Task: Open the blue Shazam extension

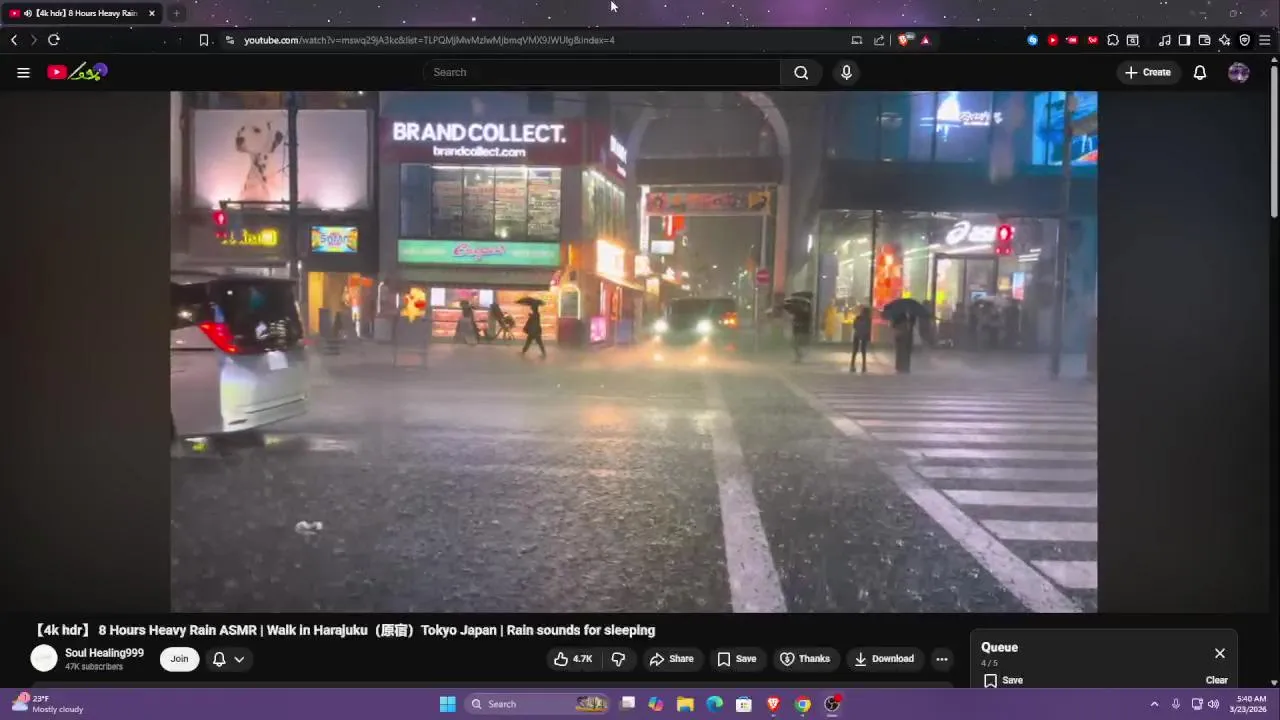Action: pos(1033,40)
